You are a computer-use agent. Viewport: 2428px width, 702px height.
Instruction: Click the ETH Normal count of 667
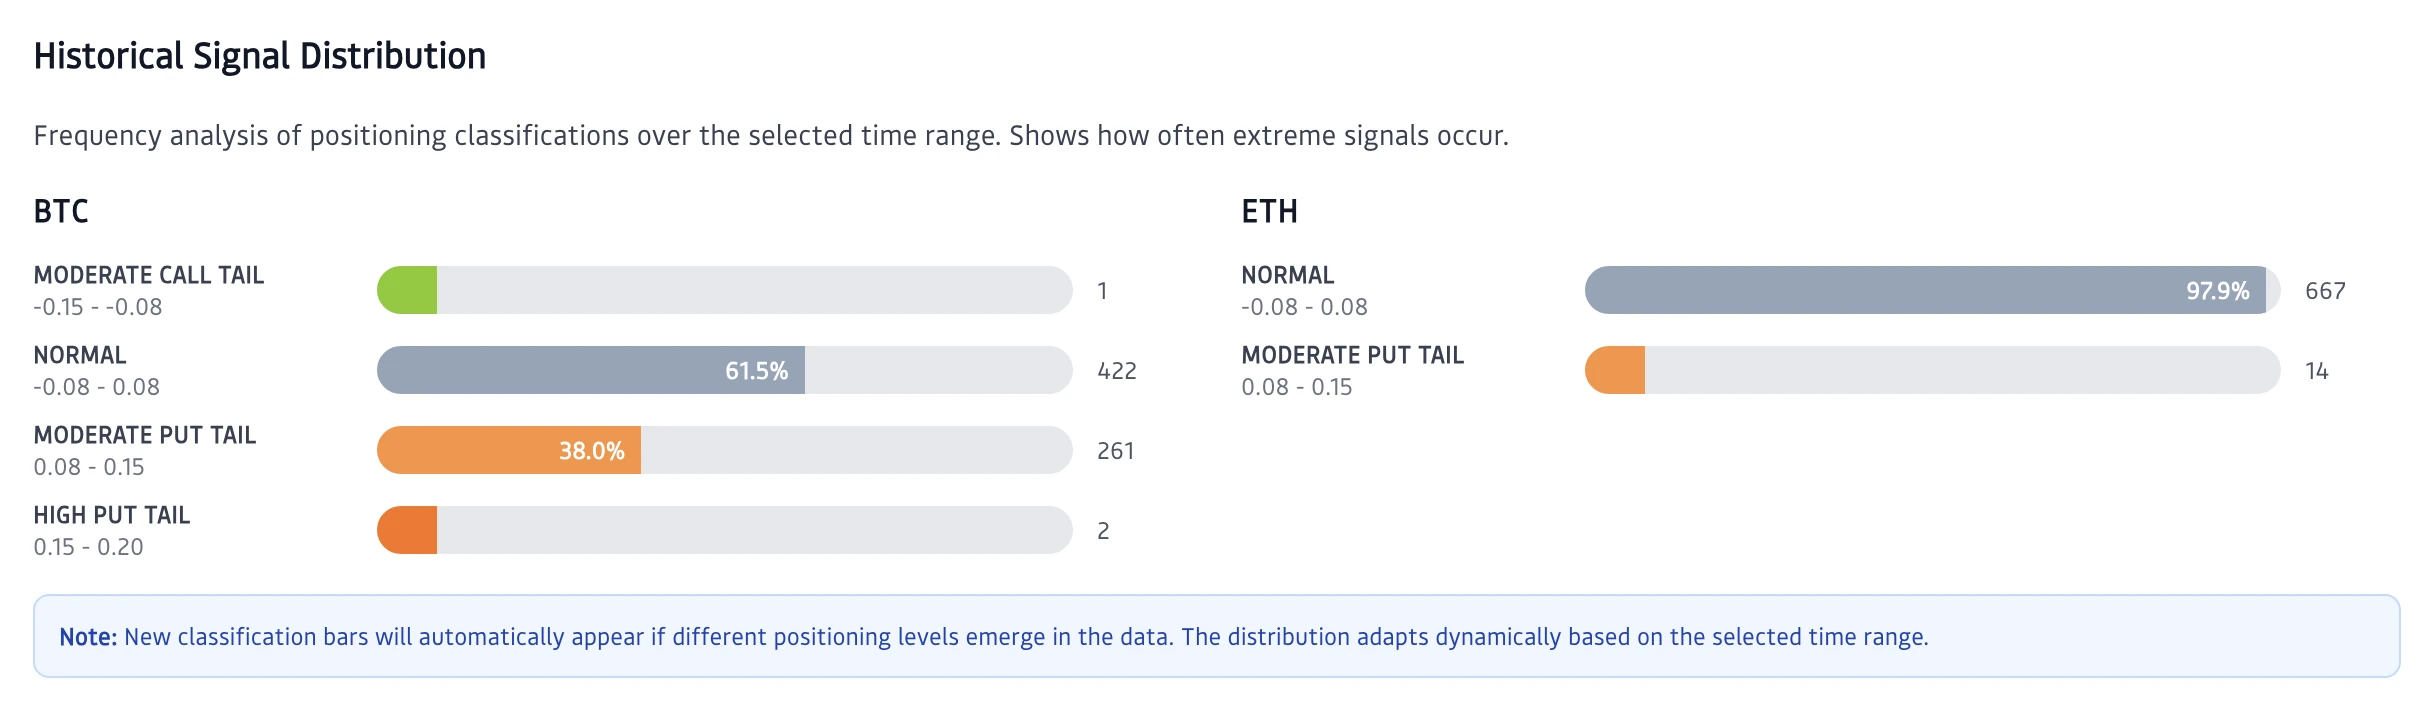click(2325, 291)
